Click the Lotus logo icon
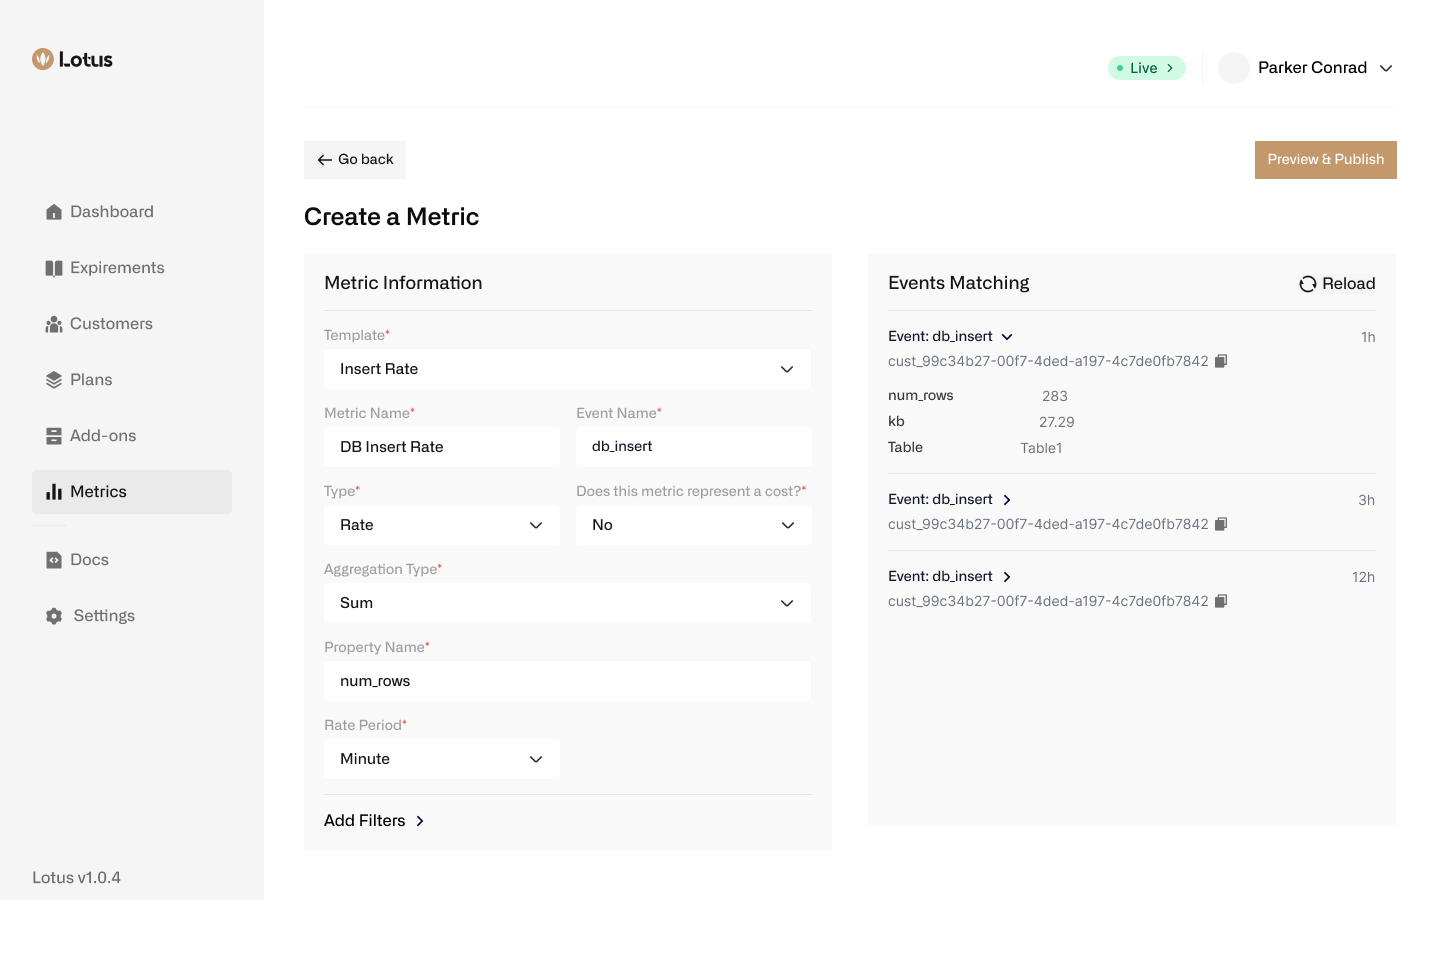 42,59
